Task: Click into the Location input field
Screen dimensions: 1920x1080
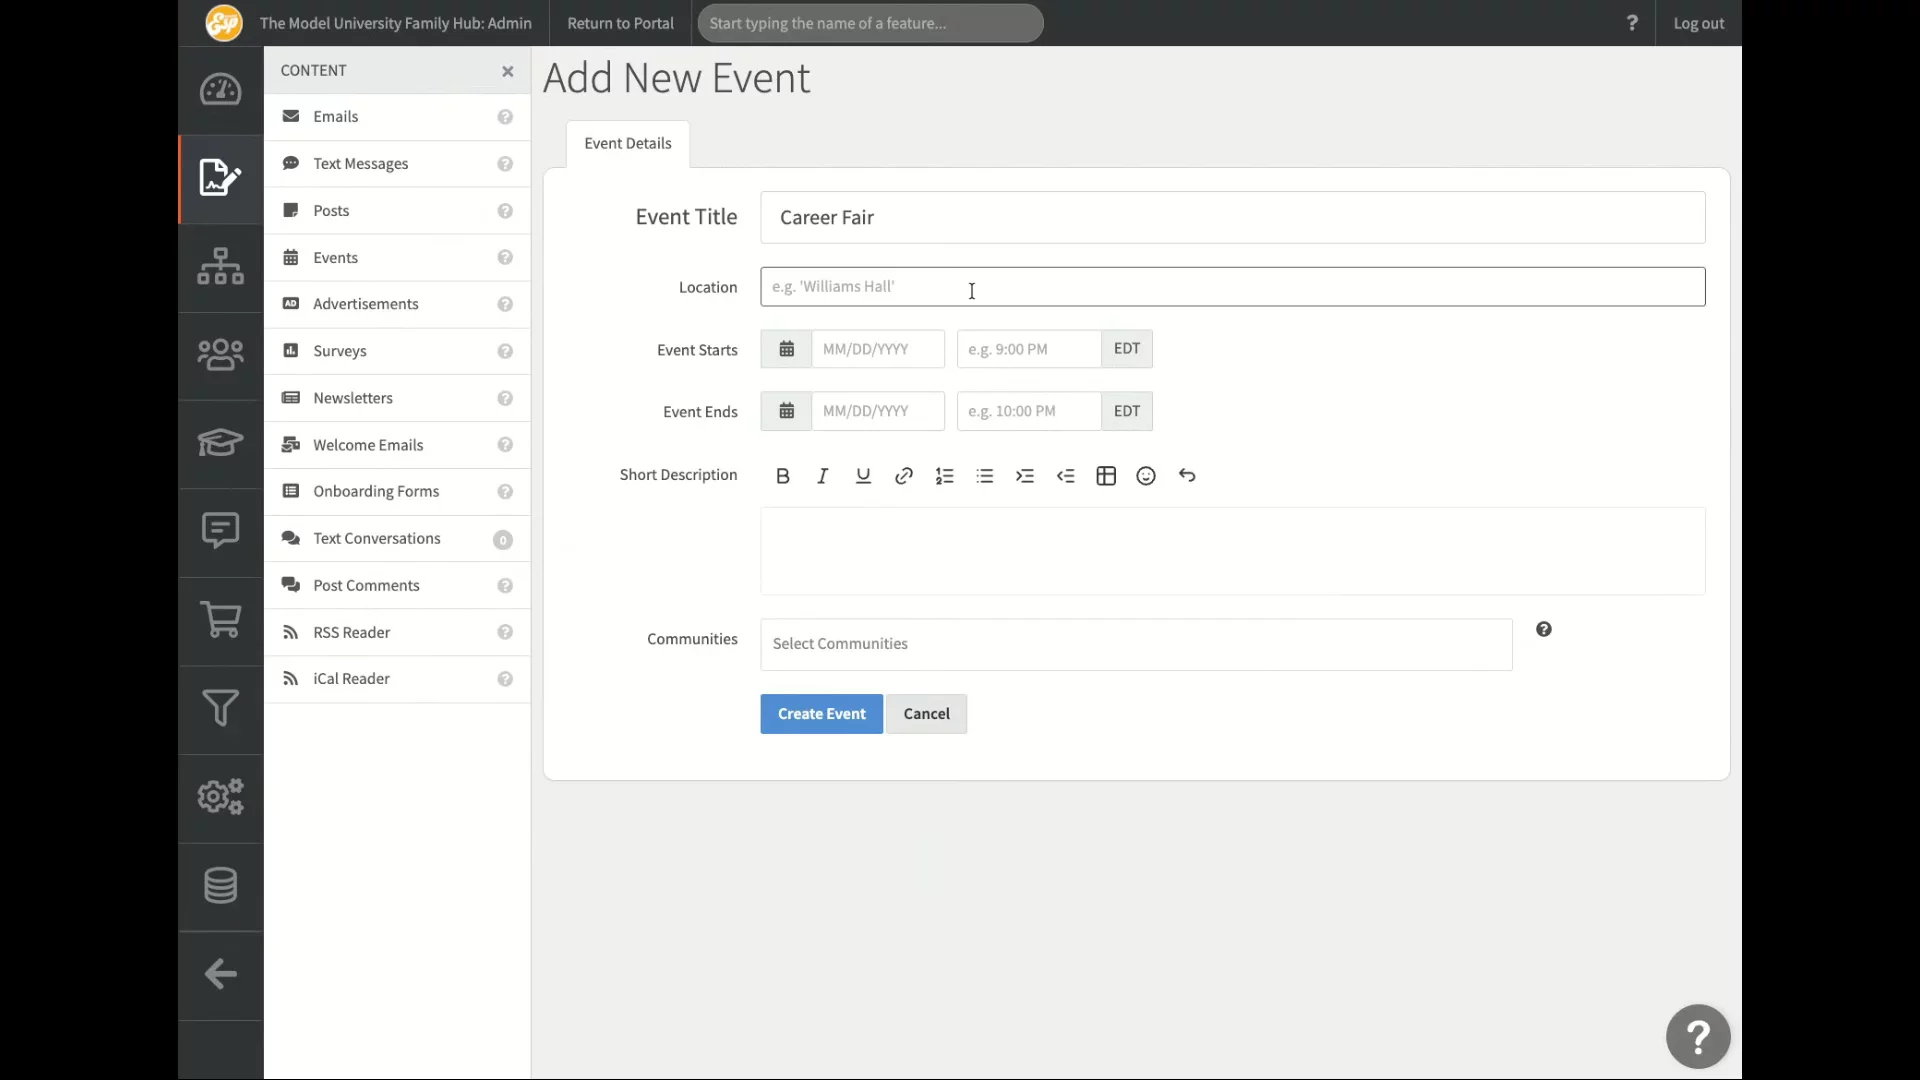Action: click(x=1232, y=287)
